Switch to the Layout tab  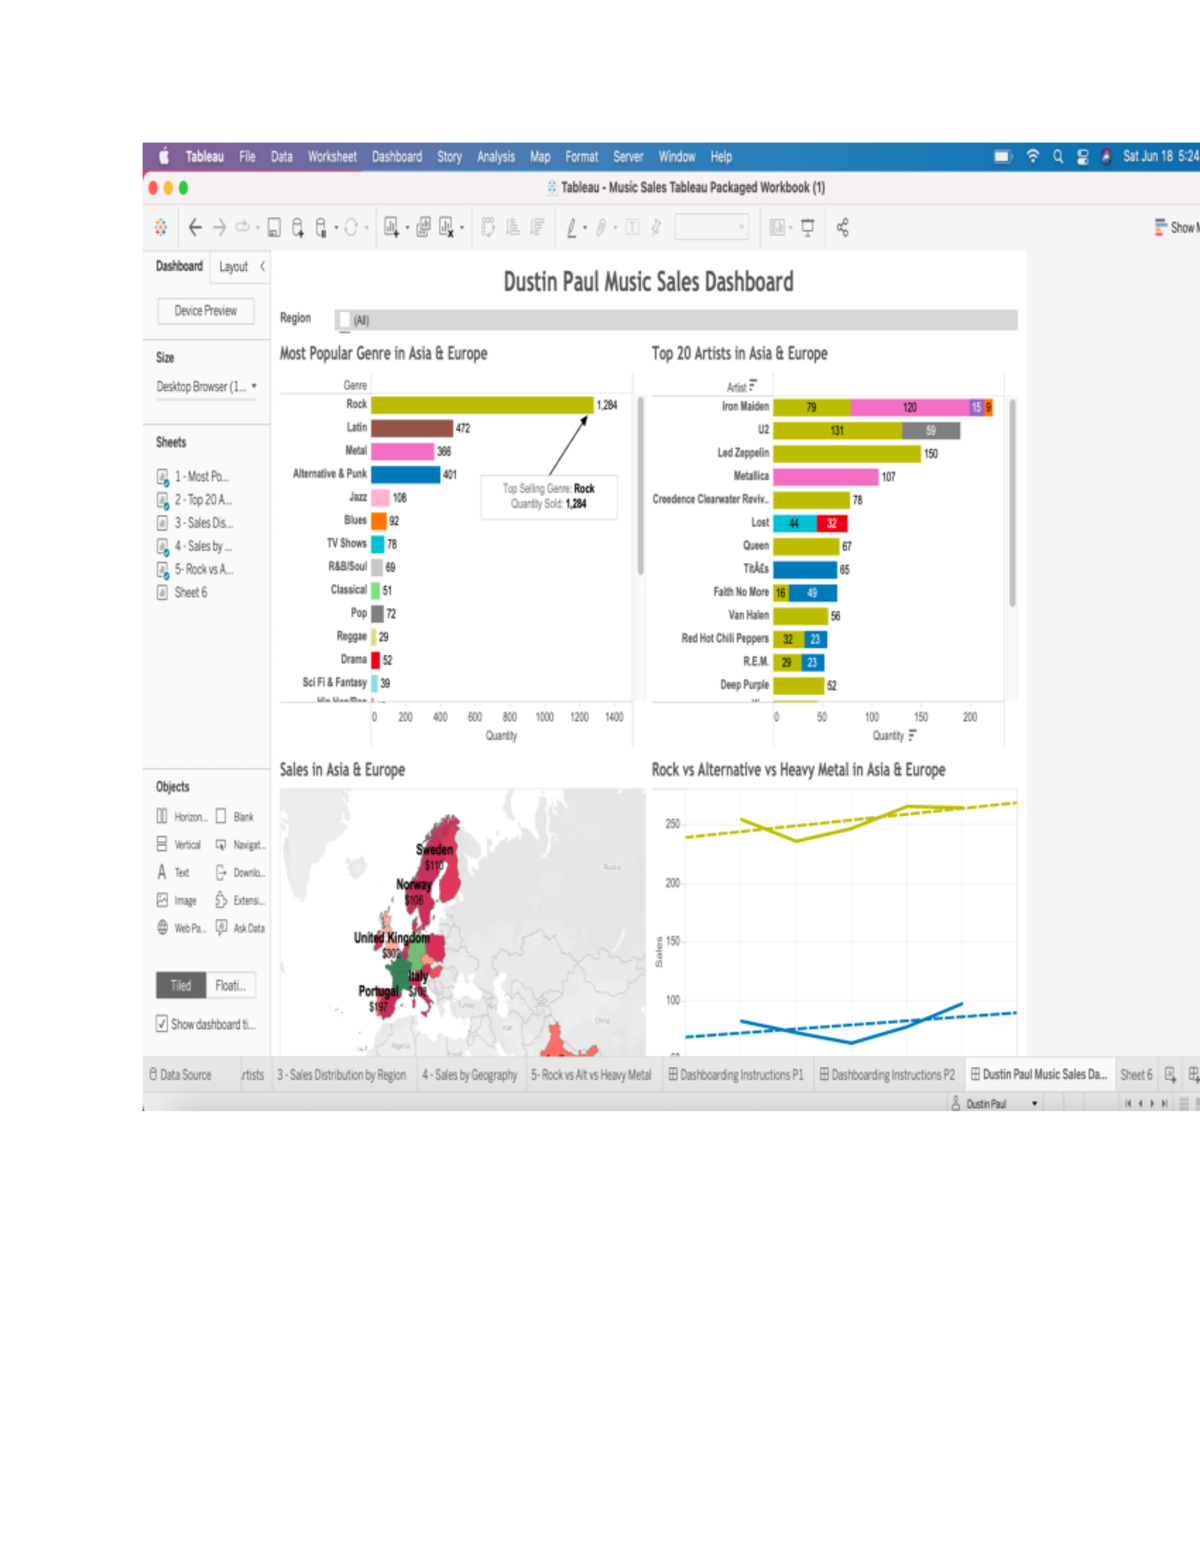click(x=233, y=267)
